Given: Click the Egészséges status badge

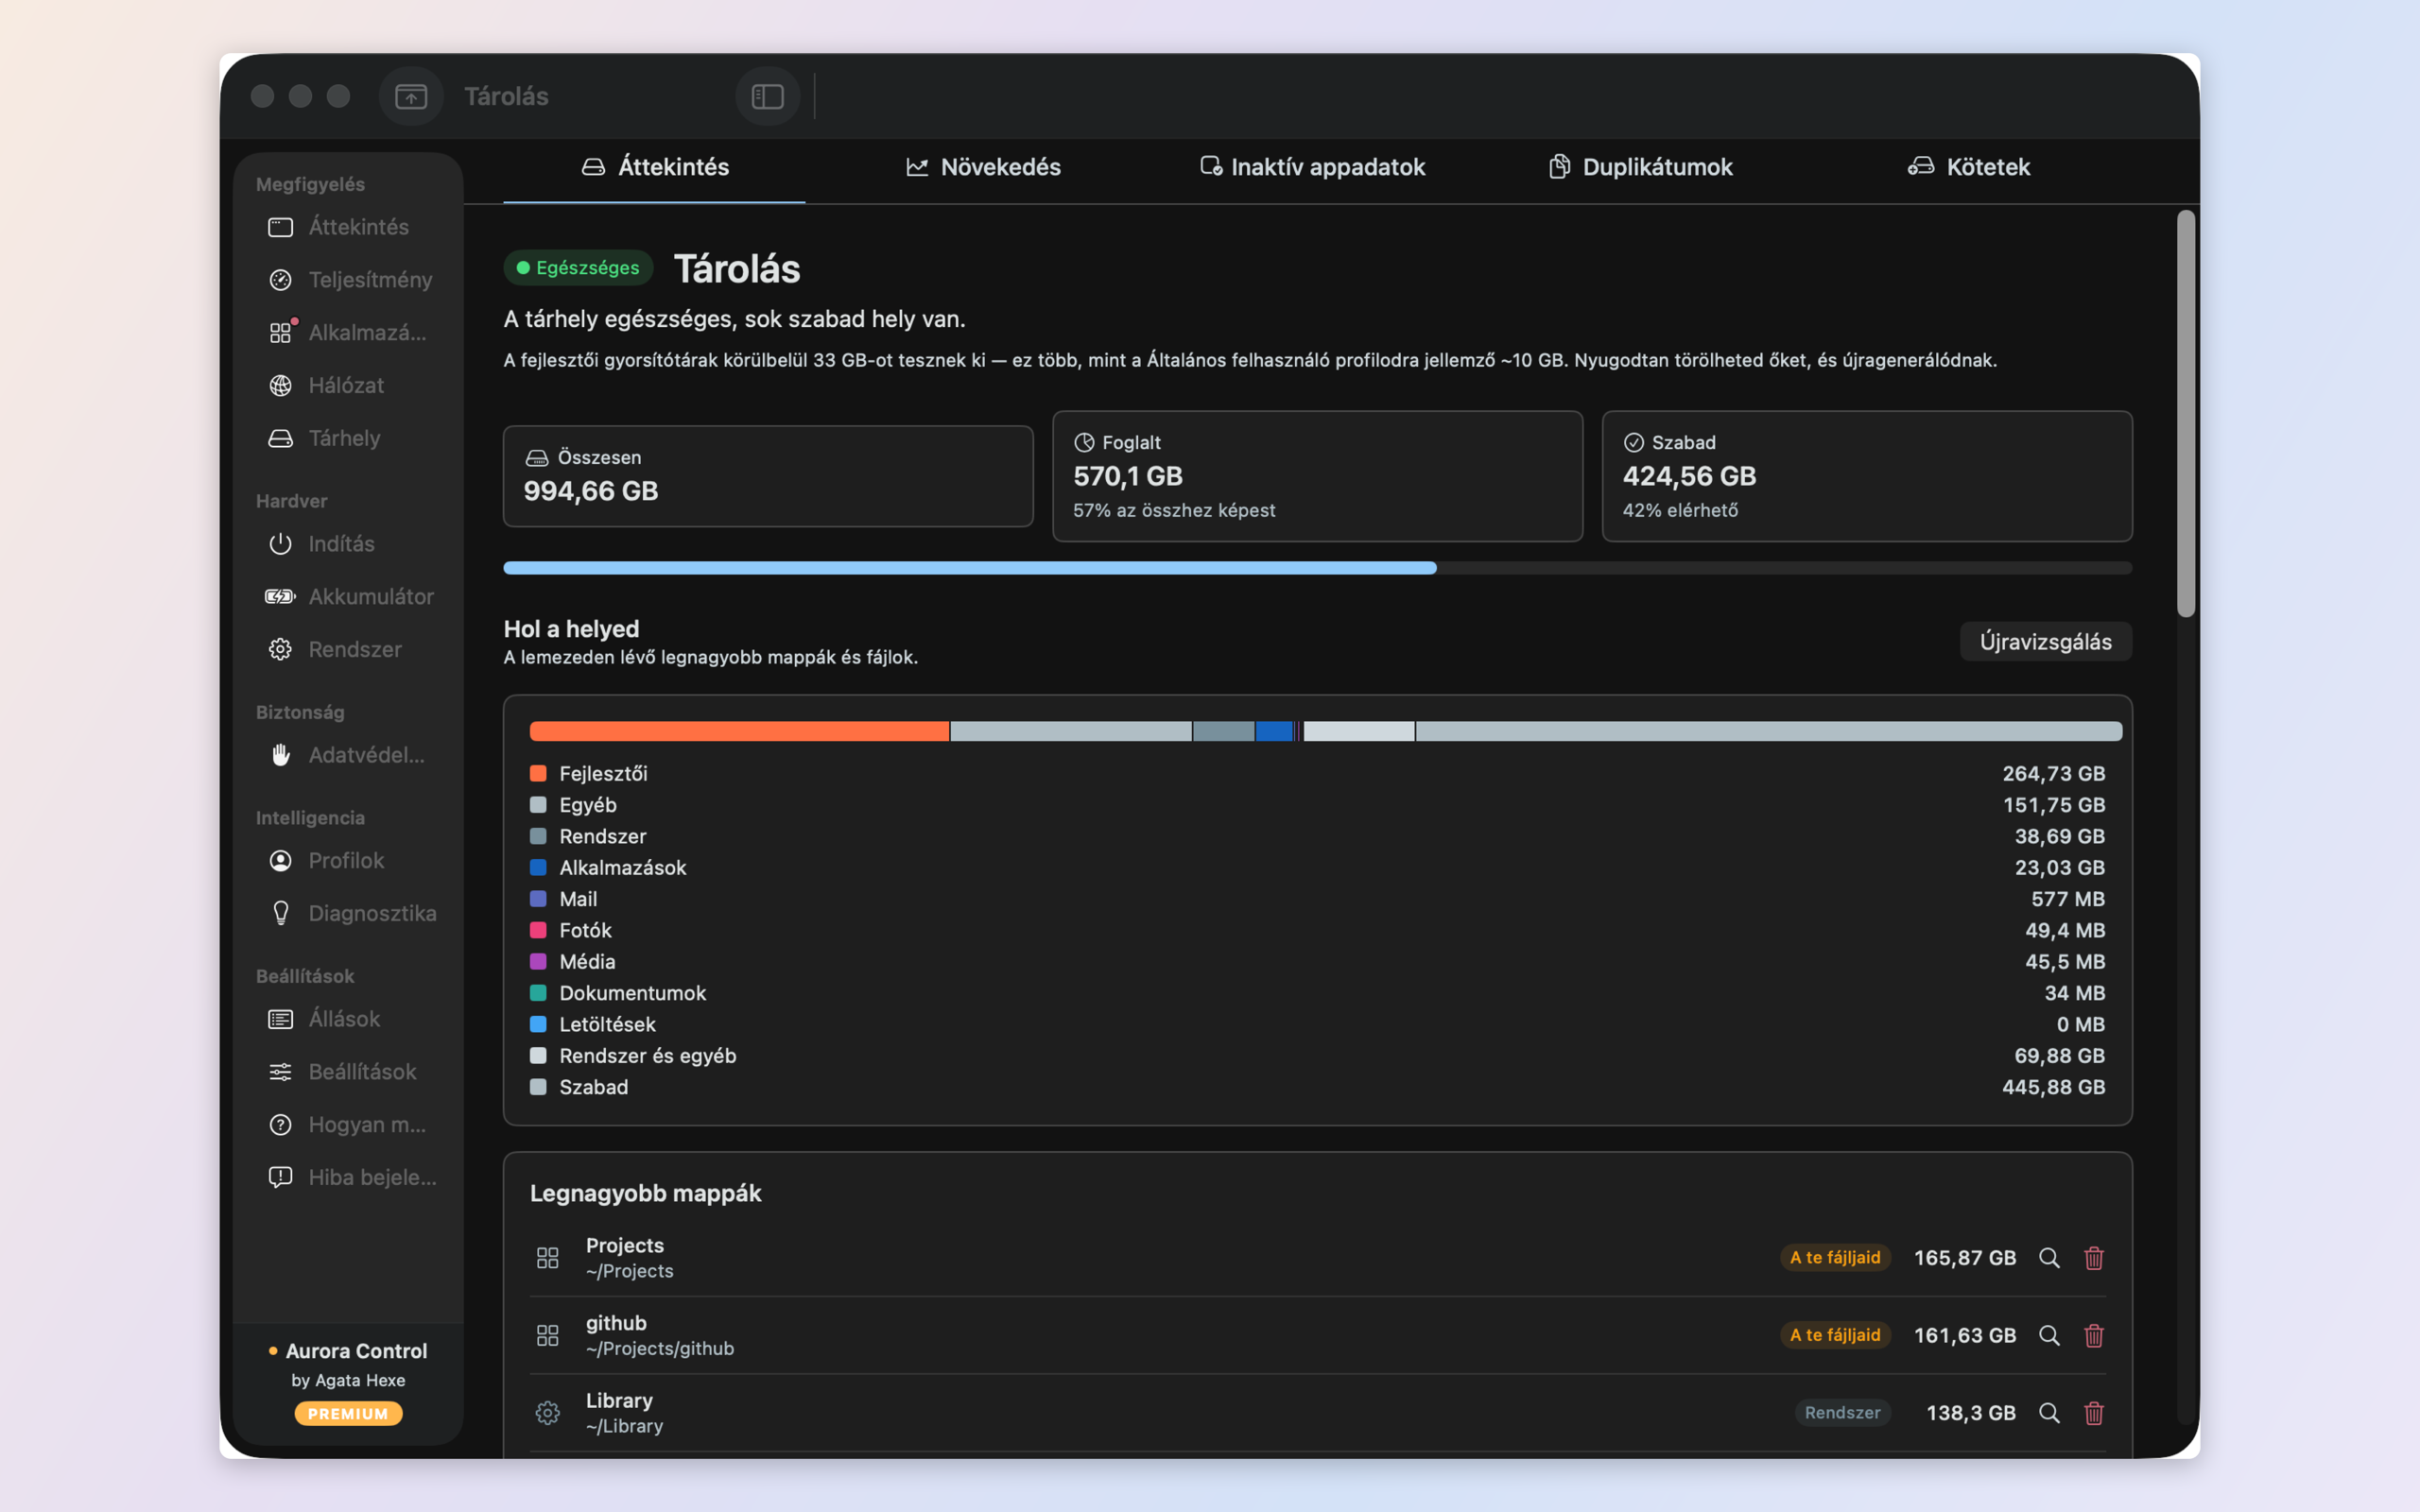Looking at the screenshot, I should click(x=578, y=268).
